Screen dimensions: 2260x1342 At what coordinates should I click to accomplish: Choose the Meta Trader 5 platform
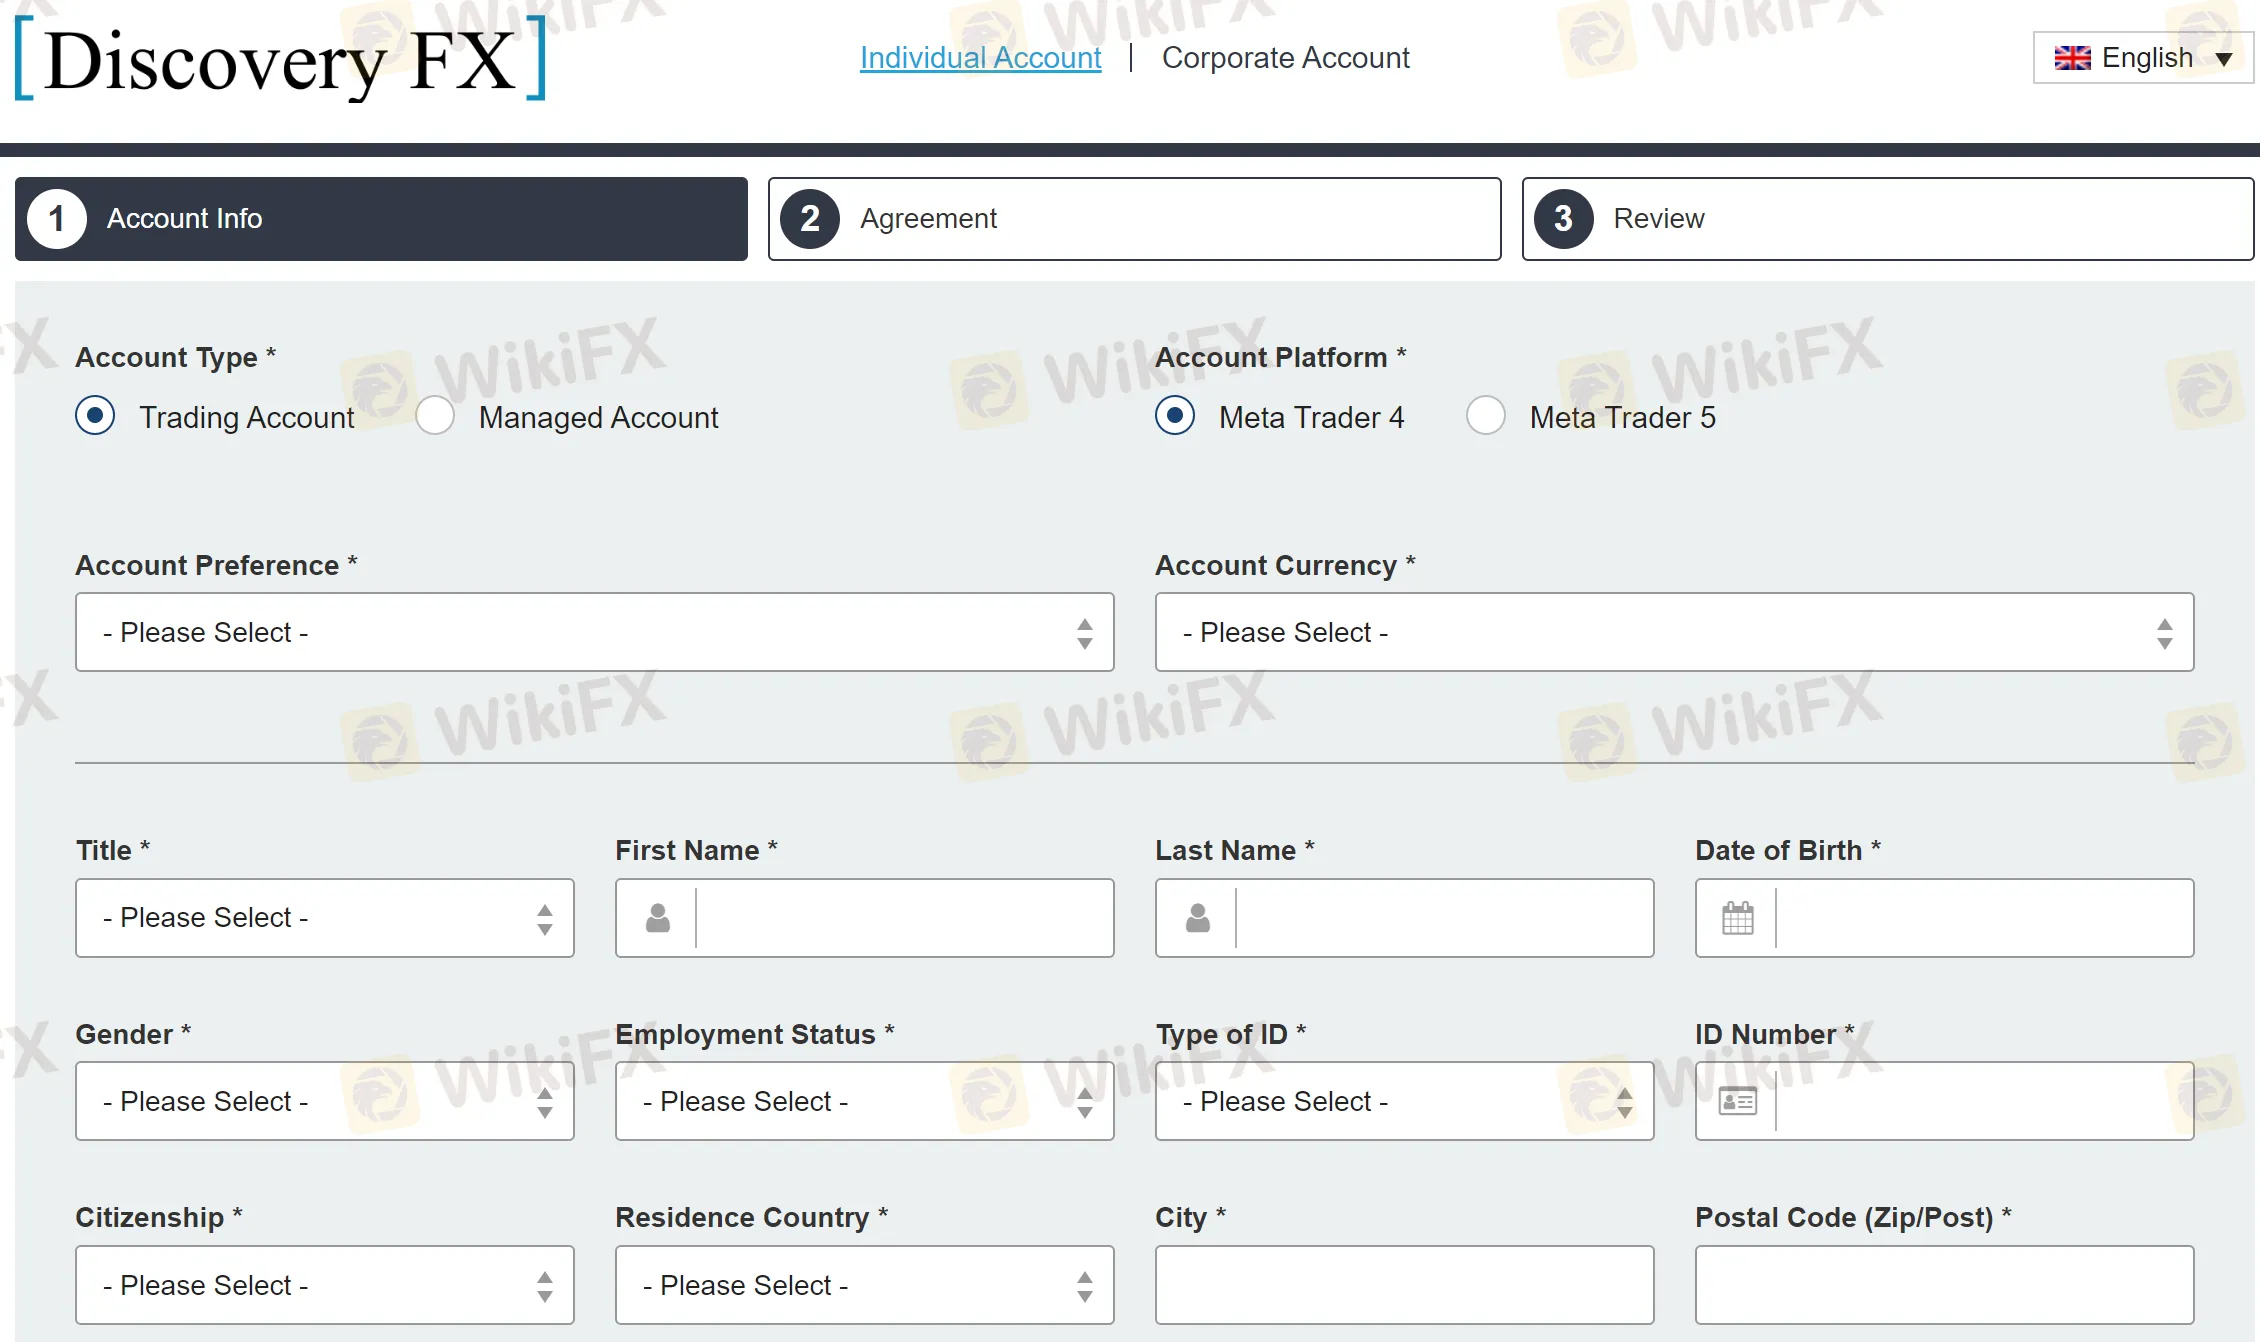(x=1486, y=416)
